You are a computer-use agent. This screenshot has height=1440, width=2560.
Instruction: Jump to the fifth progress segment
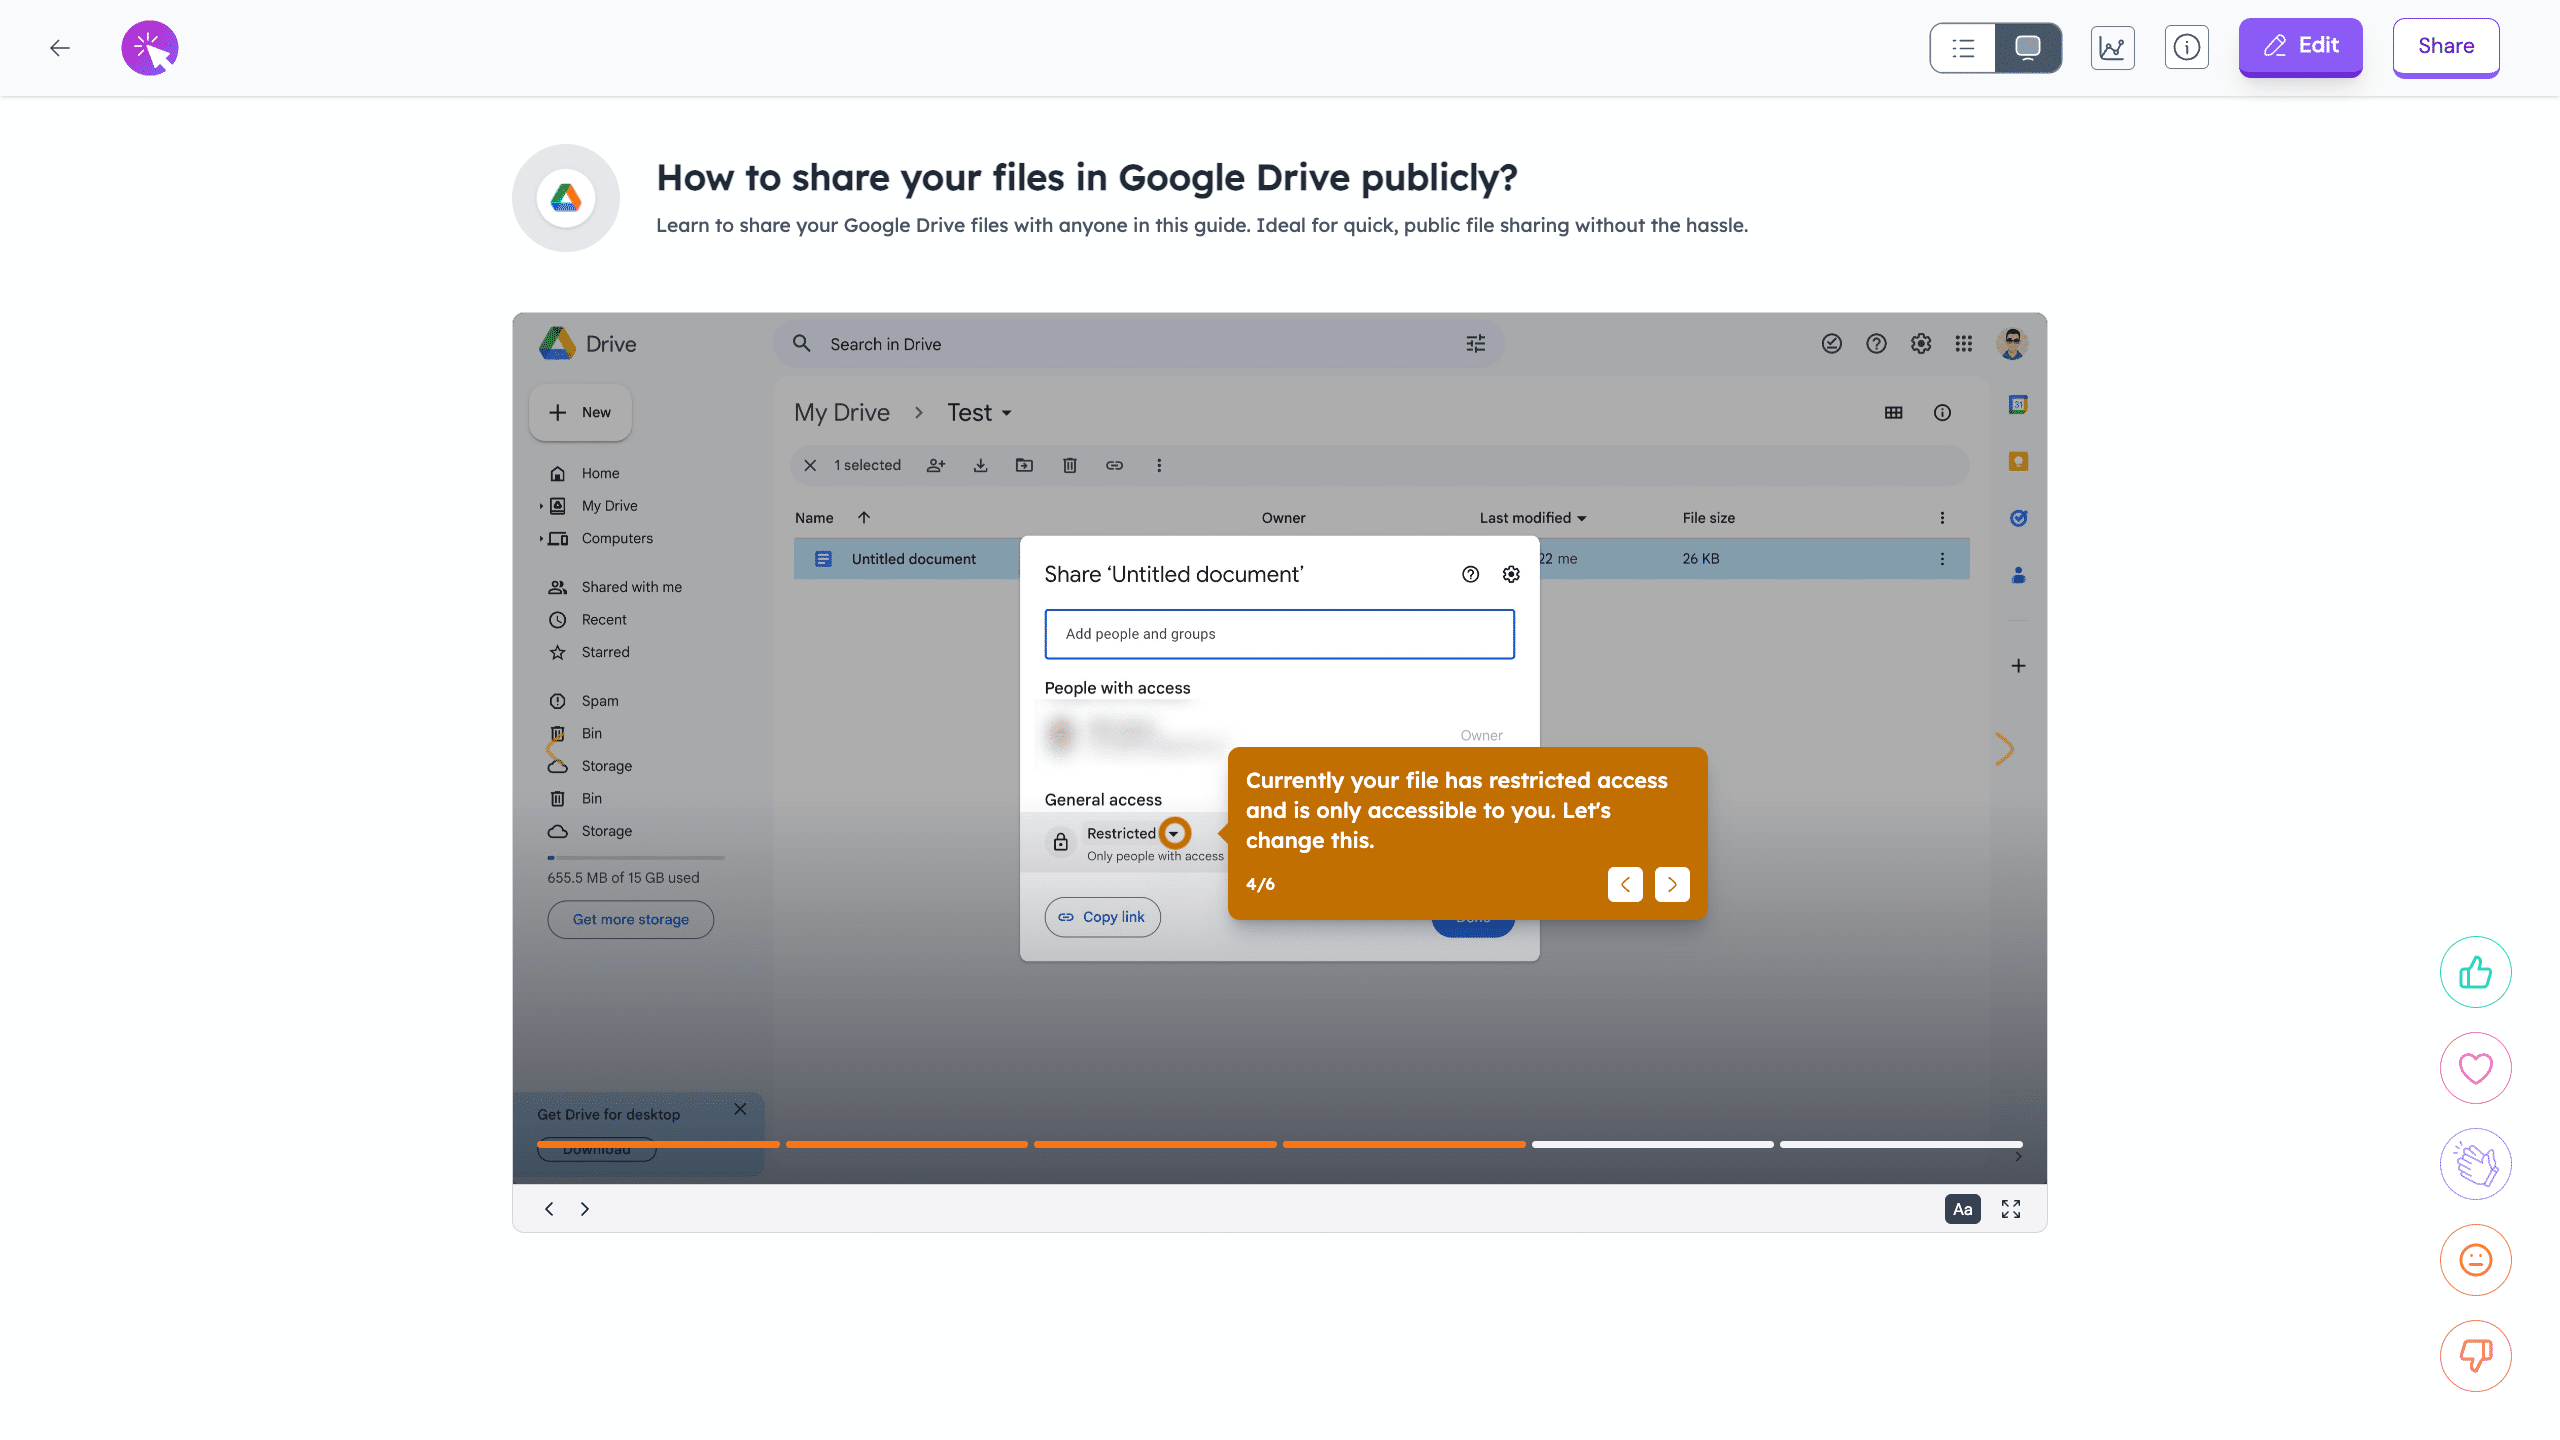1652,1144
